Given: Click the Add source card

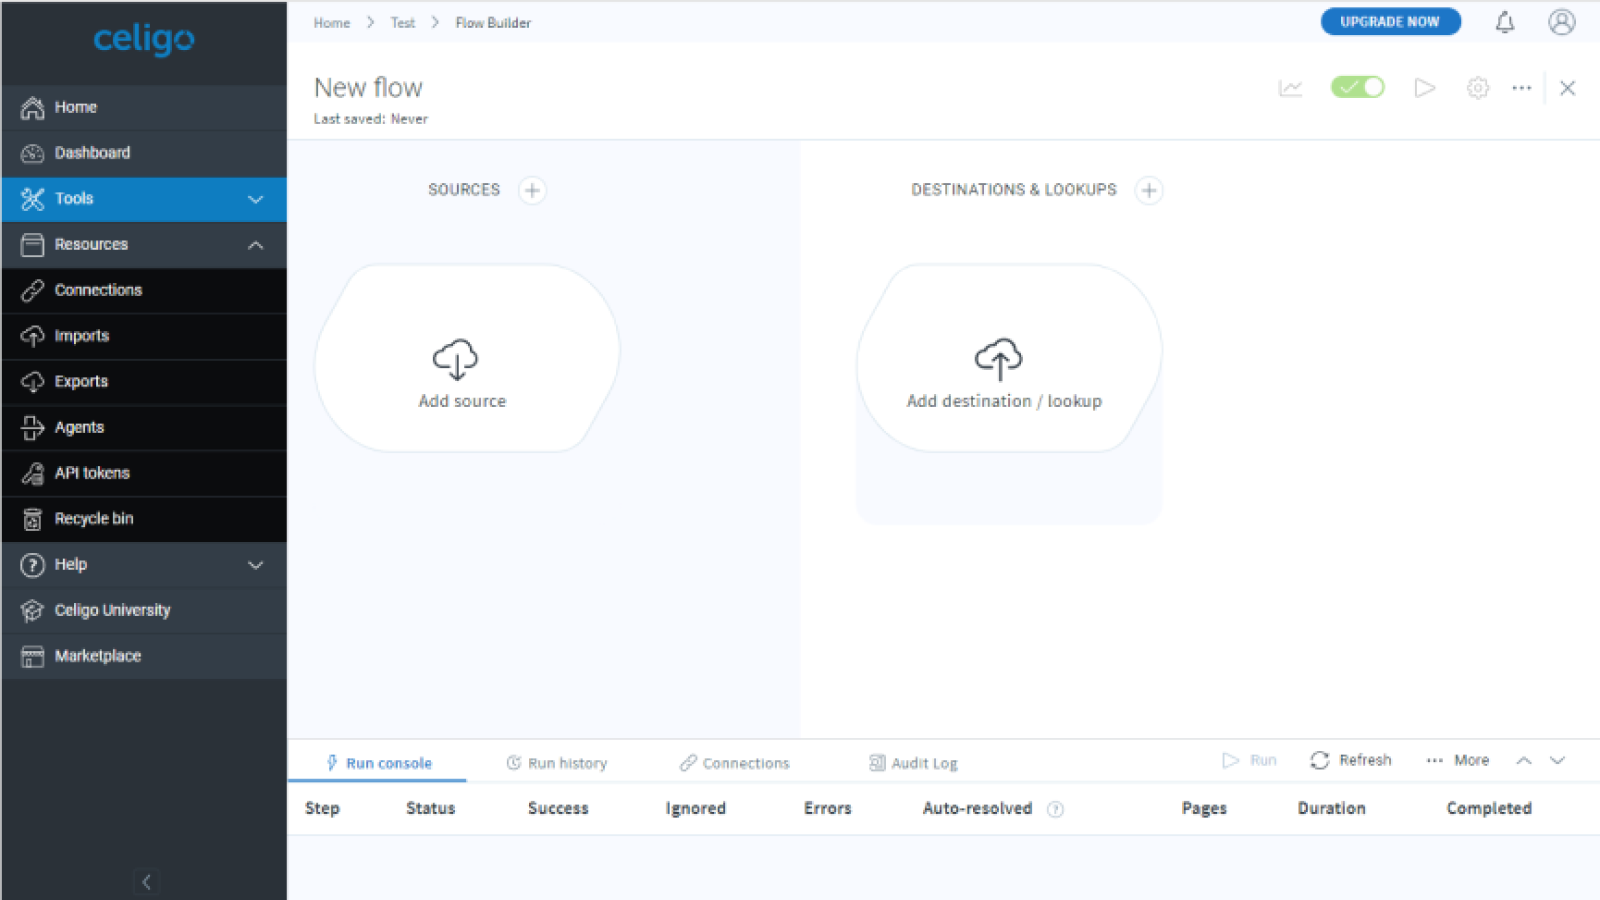Looking at the screenshot, I should click(467, 358).
